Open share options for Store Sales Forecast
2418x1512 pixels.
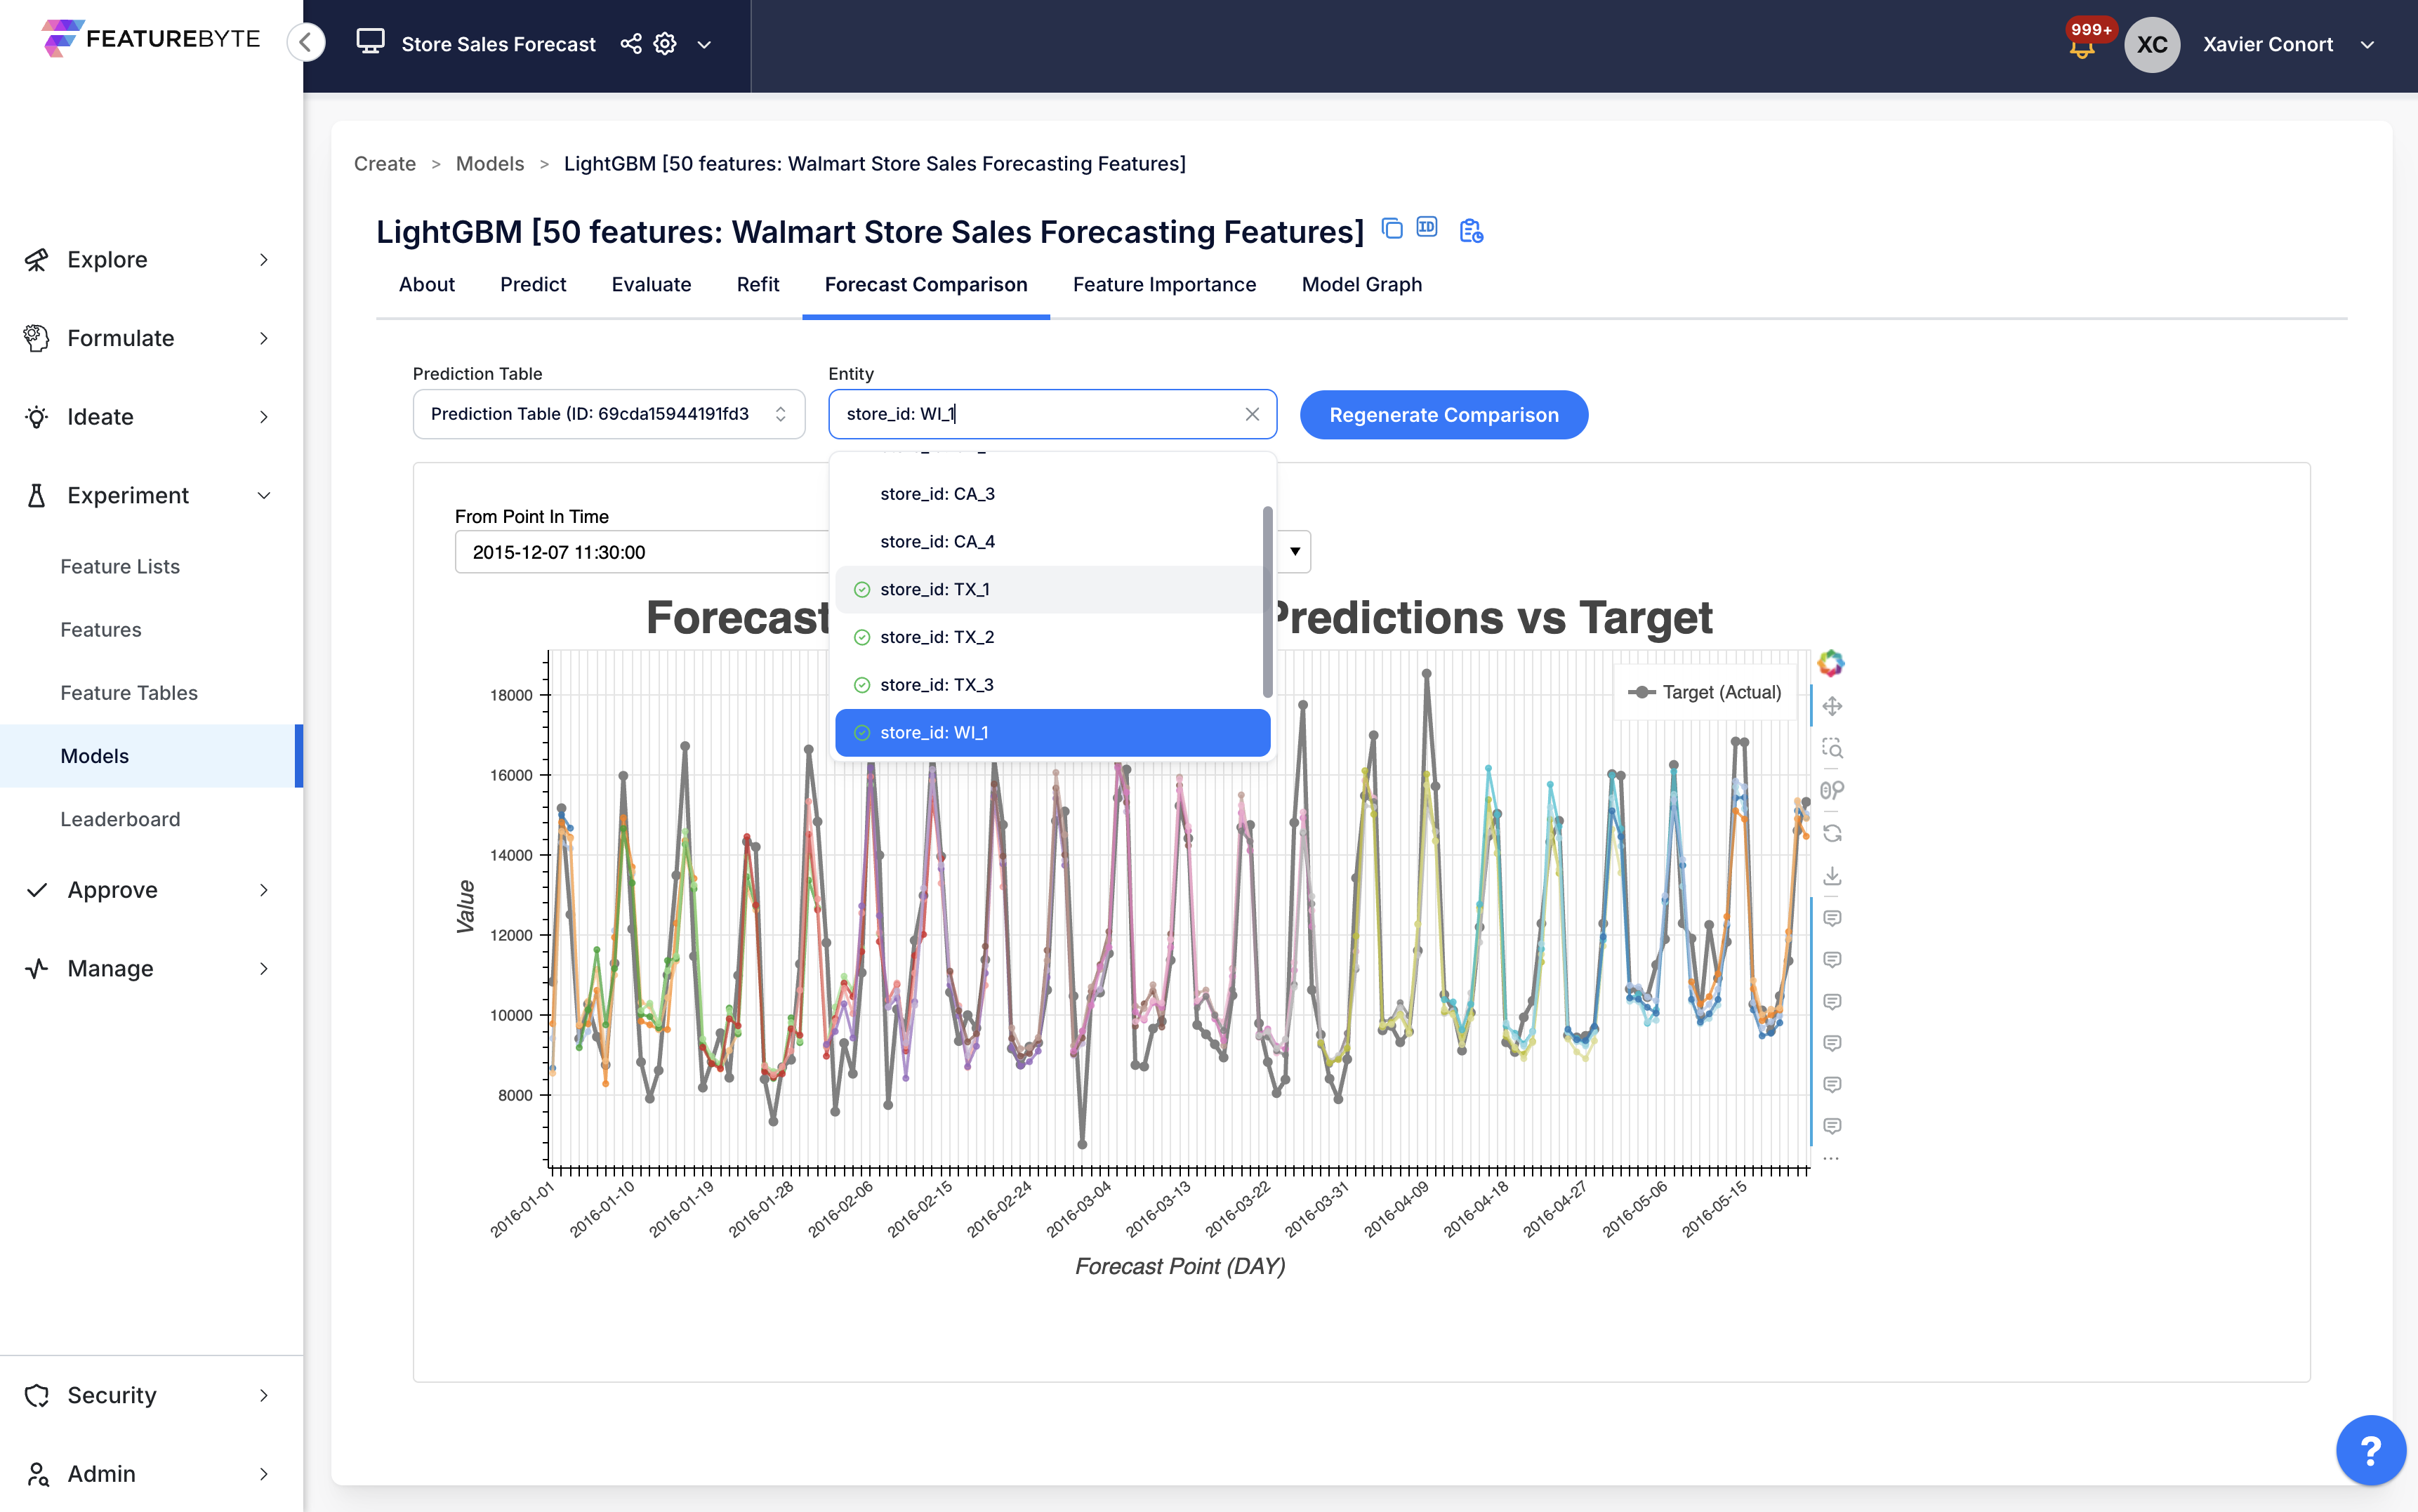click(630, 44)
